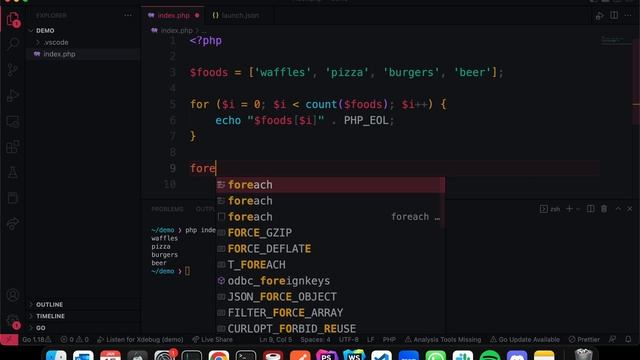Open the Explorer view in activity bar
Image resolution: width=640 pixels, height=360 pixels.
point(13,19)
